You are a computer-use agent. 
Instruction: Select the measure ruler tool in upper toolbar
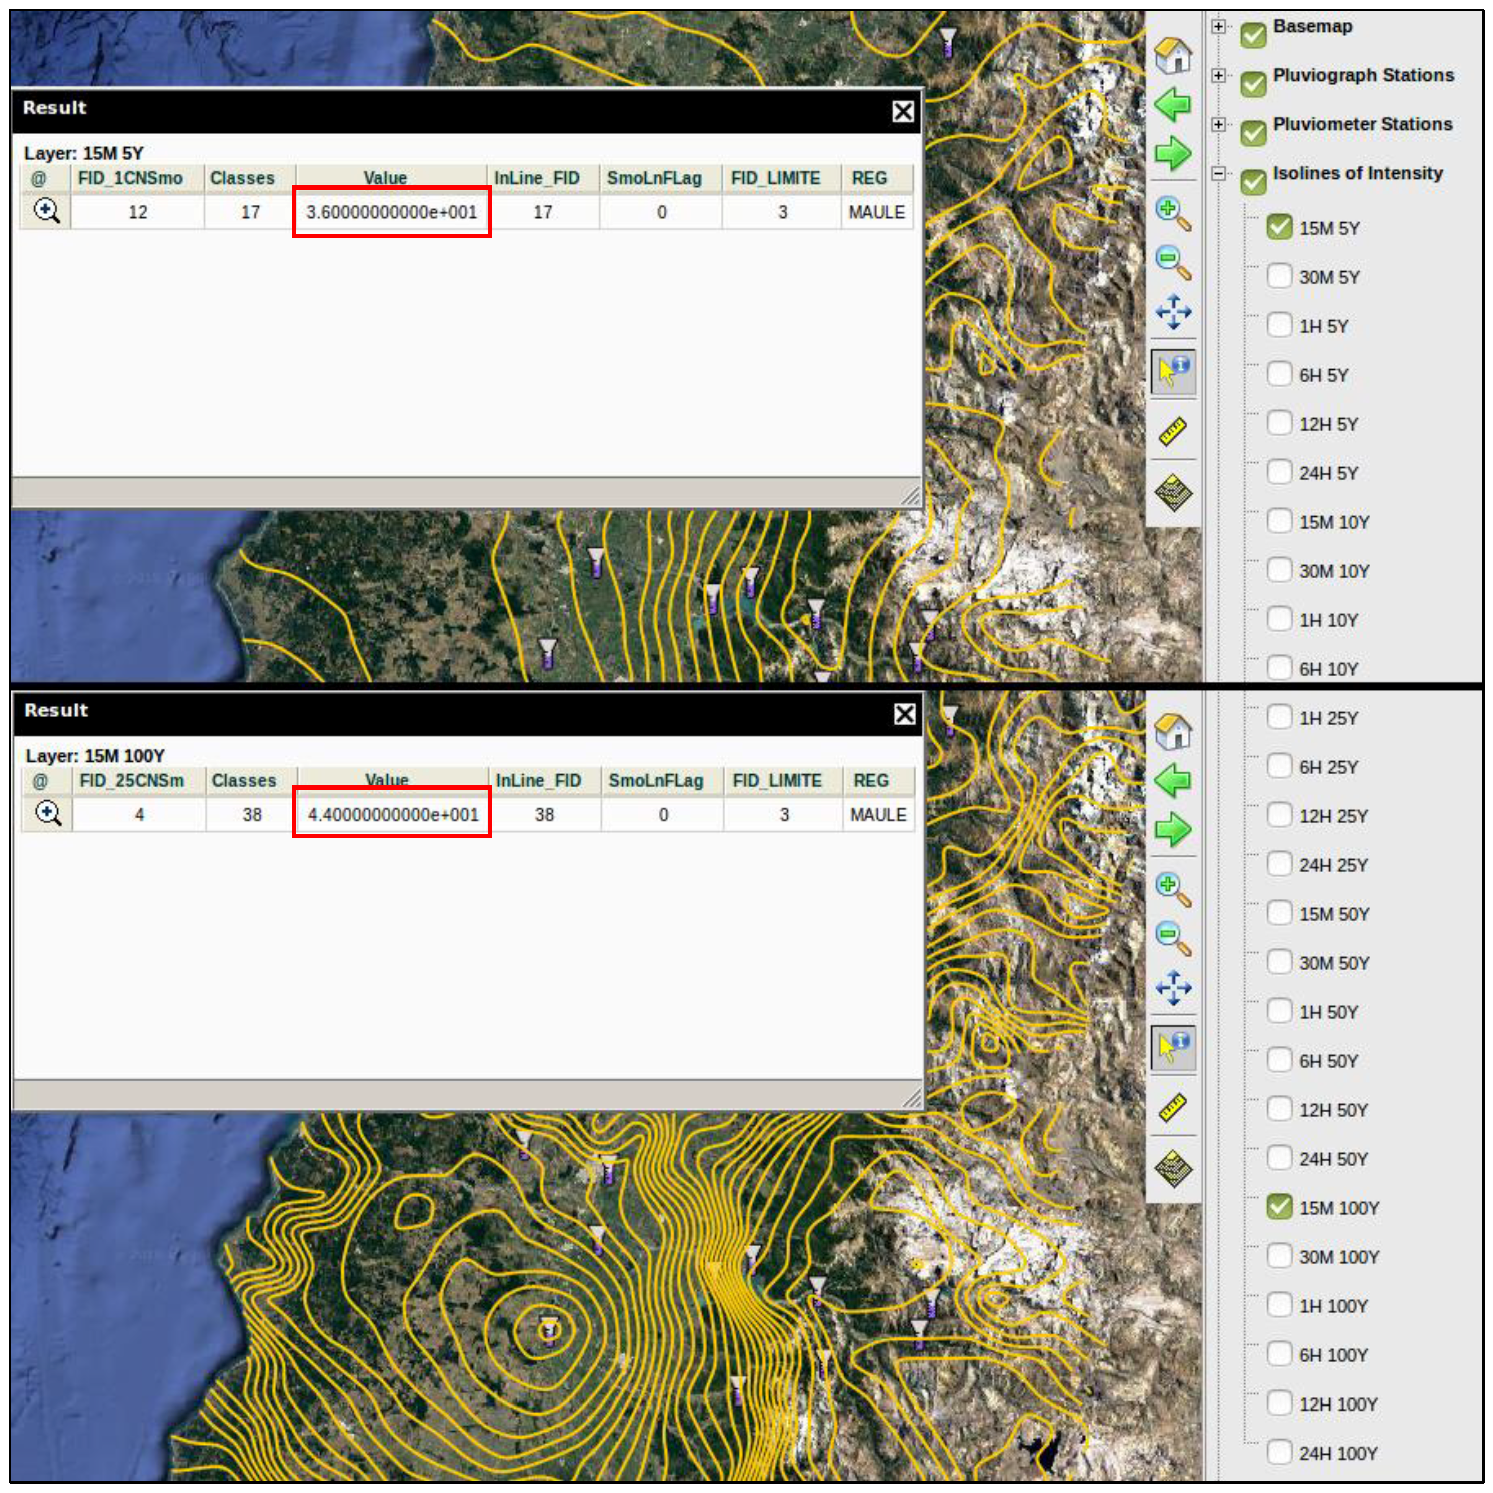[x=1173, y=431]
